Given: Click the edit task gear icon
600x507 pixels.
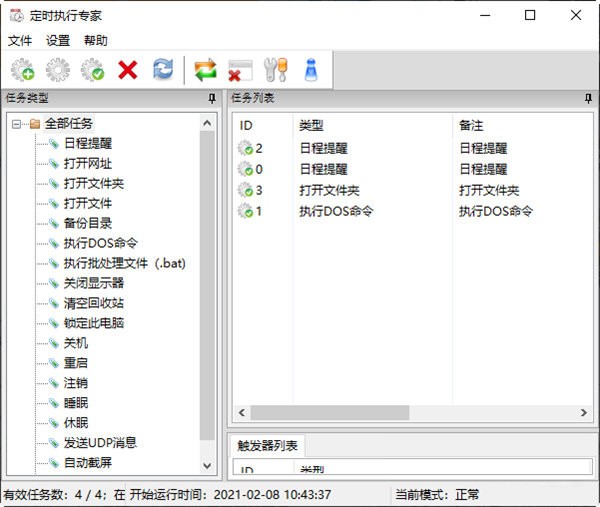Looking at the screenshot, I should point(57,69).
